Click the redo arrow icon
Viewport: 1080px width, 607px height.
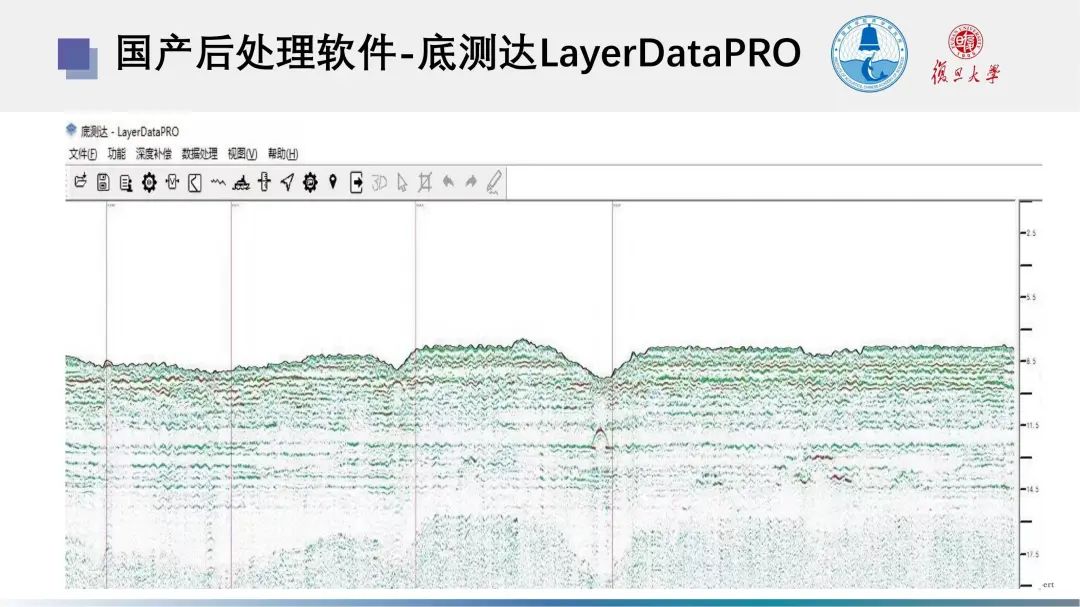471,182
